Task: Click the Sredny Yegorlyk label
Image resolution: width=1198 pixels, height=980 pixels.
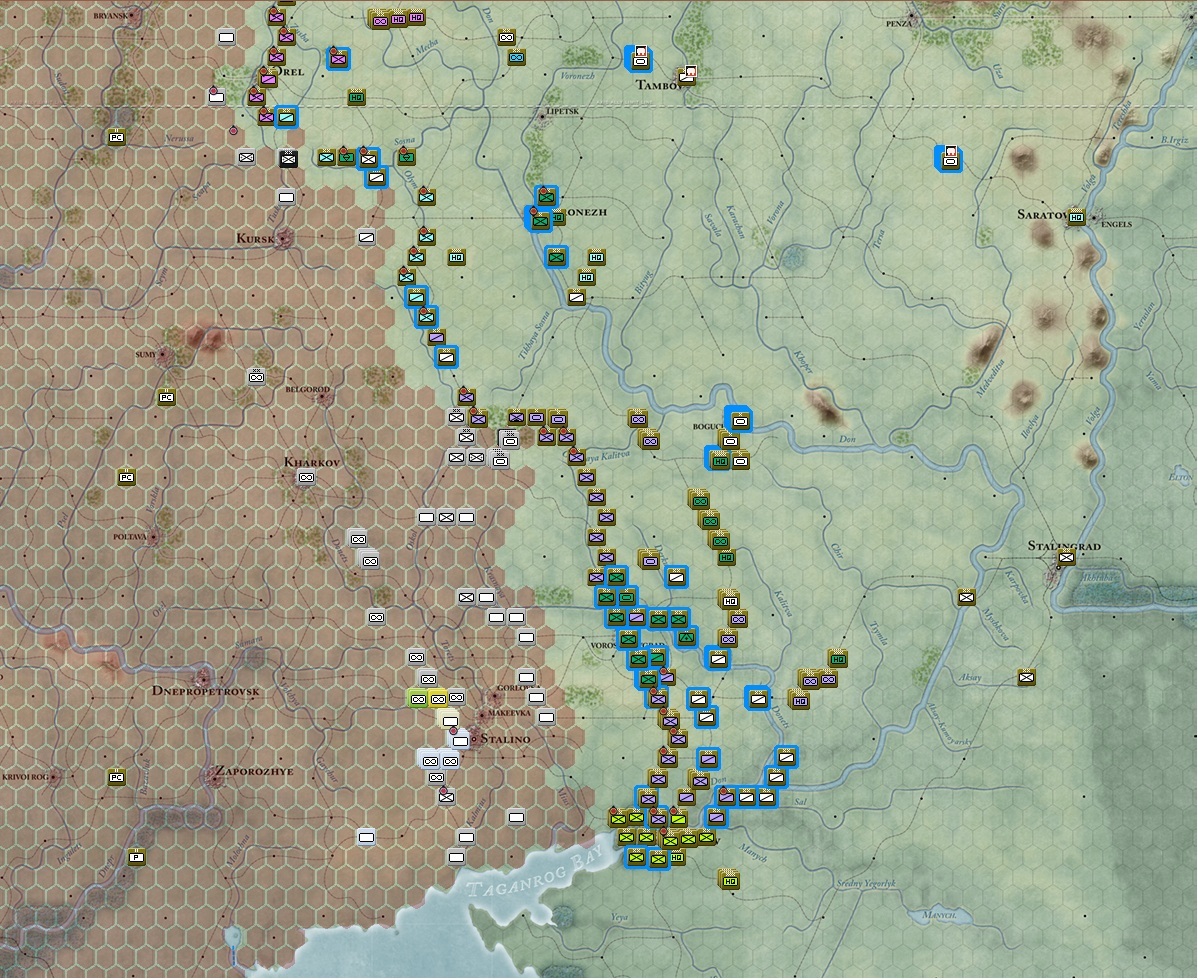Action: [x=866, y=884]
